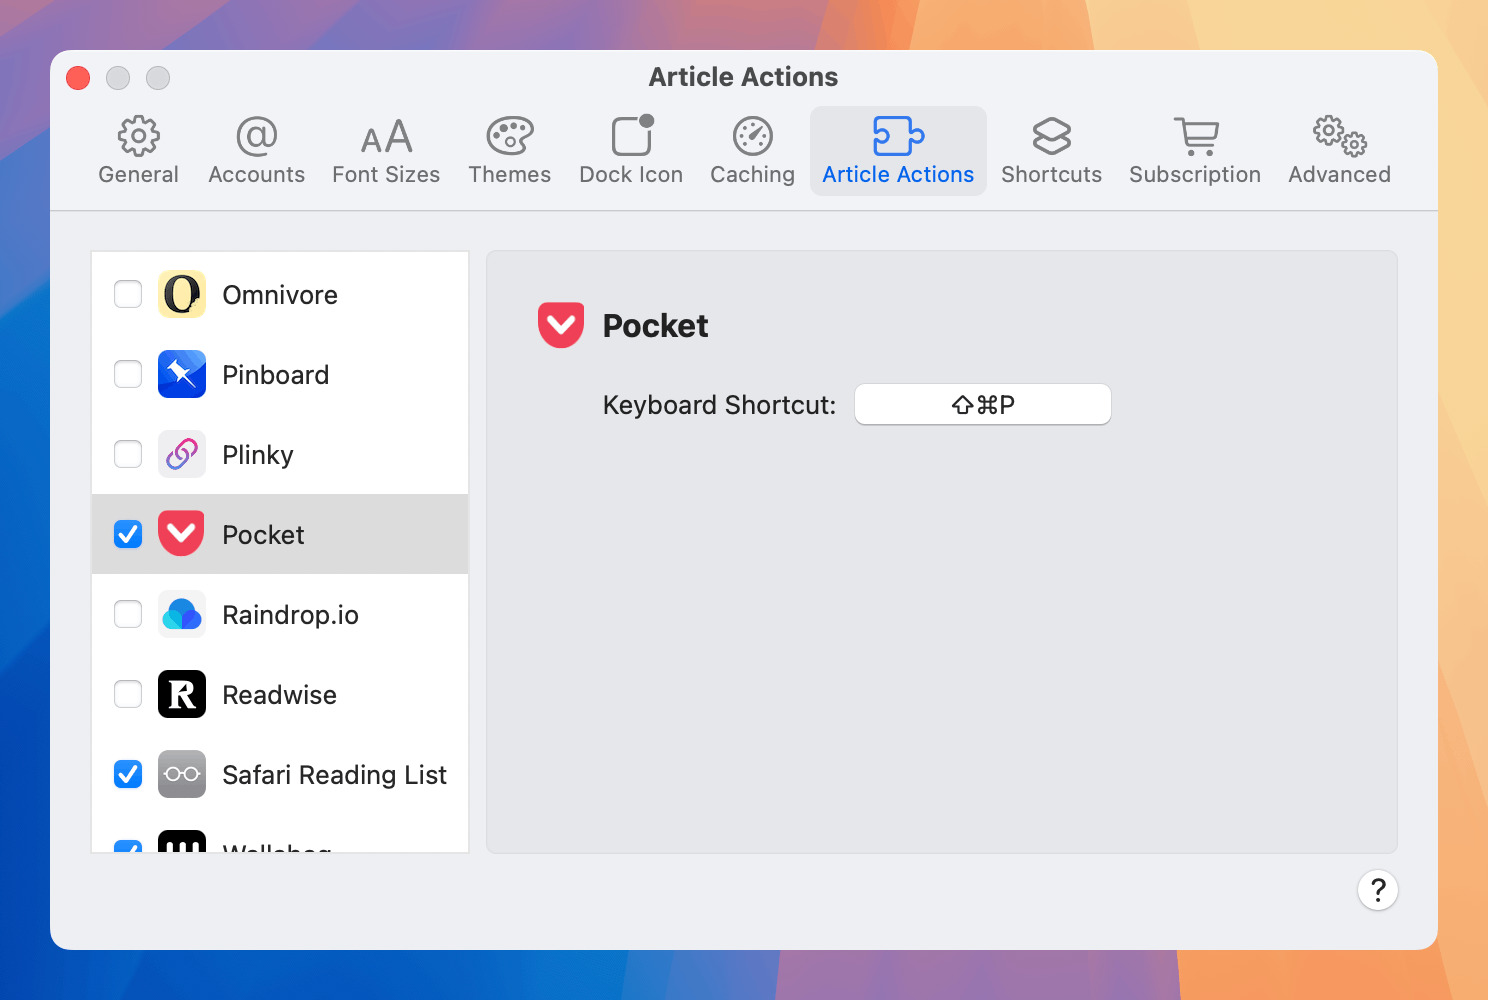Edit the Pocket keyboard shortcut field
1488x1000 pixels.
tap(983, 404)
